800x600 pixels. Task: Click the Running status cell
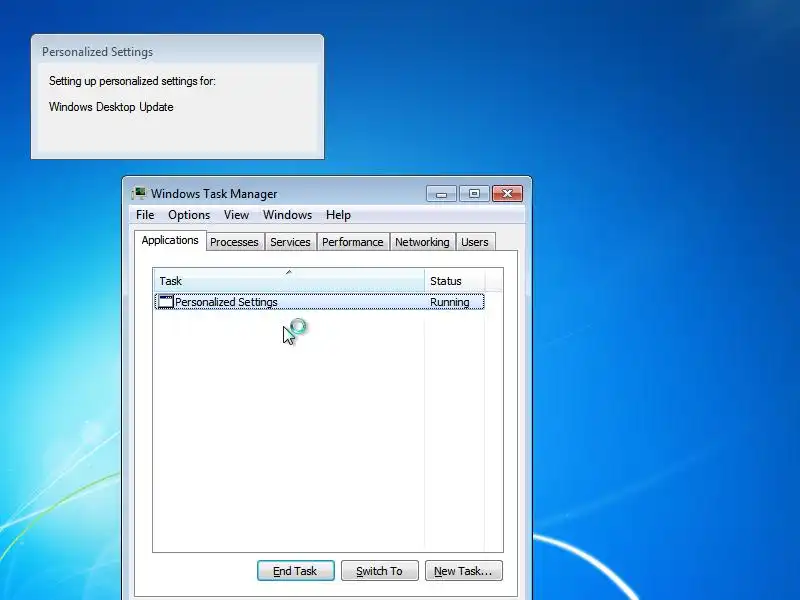coord(449,302)
